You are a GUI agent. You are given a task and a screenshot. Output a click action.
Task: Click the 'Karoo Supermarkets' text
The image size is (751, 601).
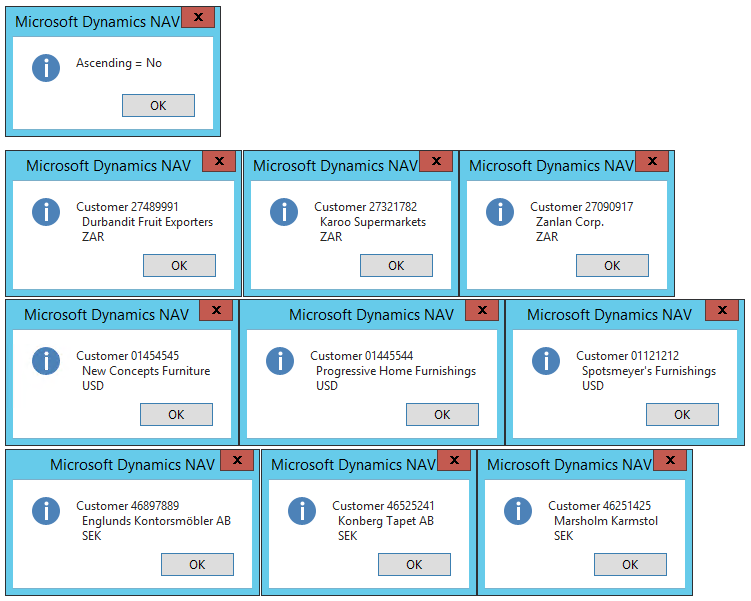point(373,222)
